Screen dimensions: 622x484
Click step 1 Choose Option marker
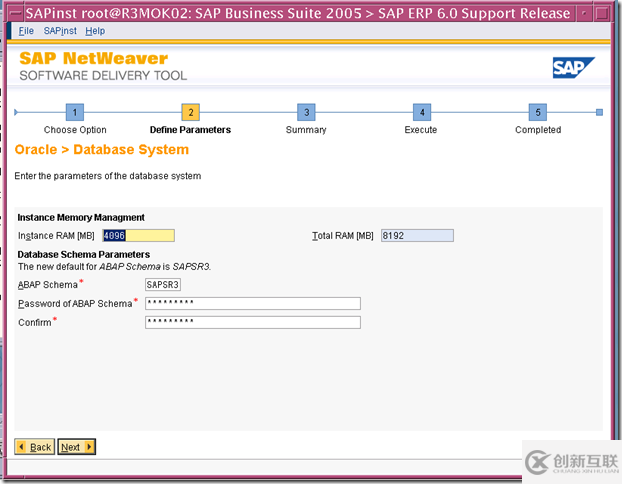tap(75, 112)
